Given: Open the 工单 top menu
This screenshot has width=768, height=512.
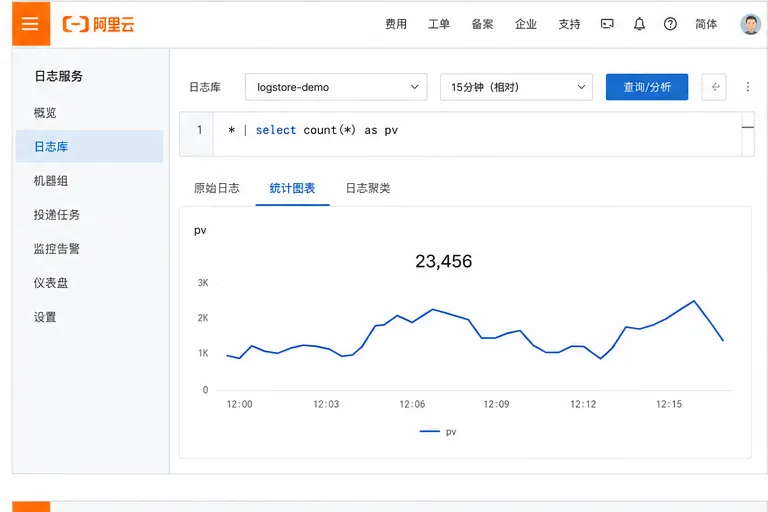Looking at the screenshot, I should click(439, 24).
